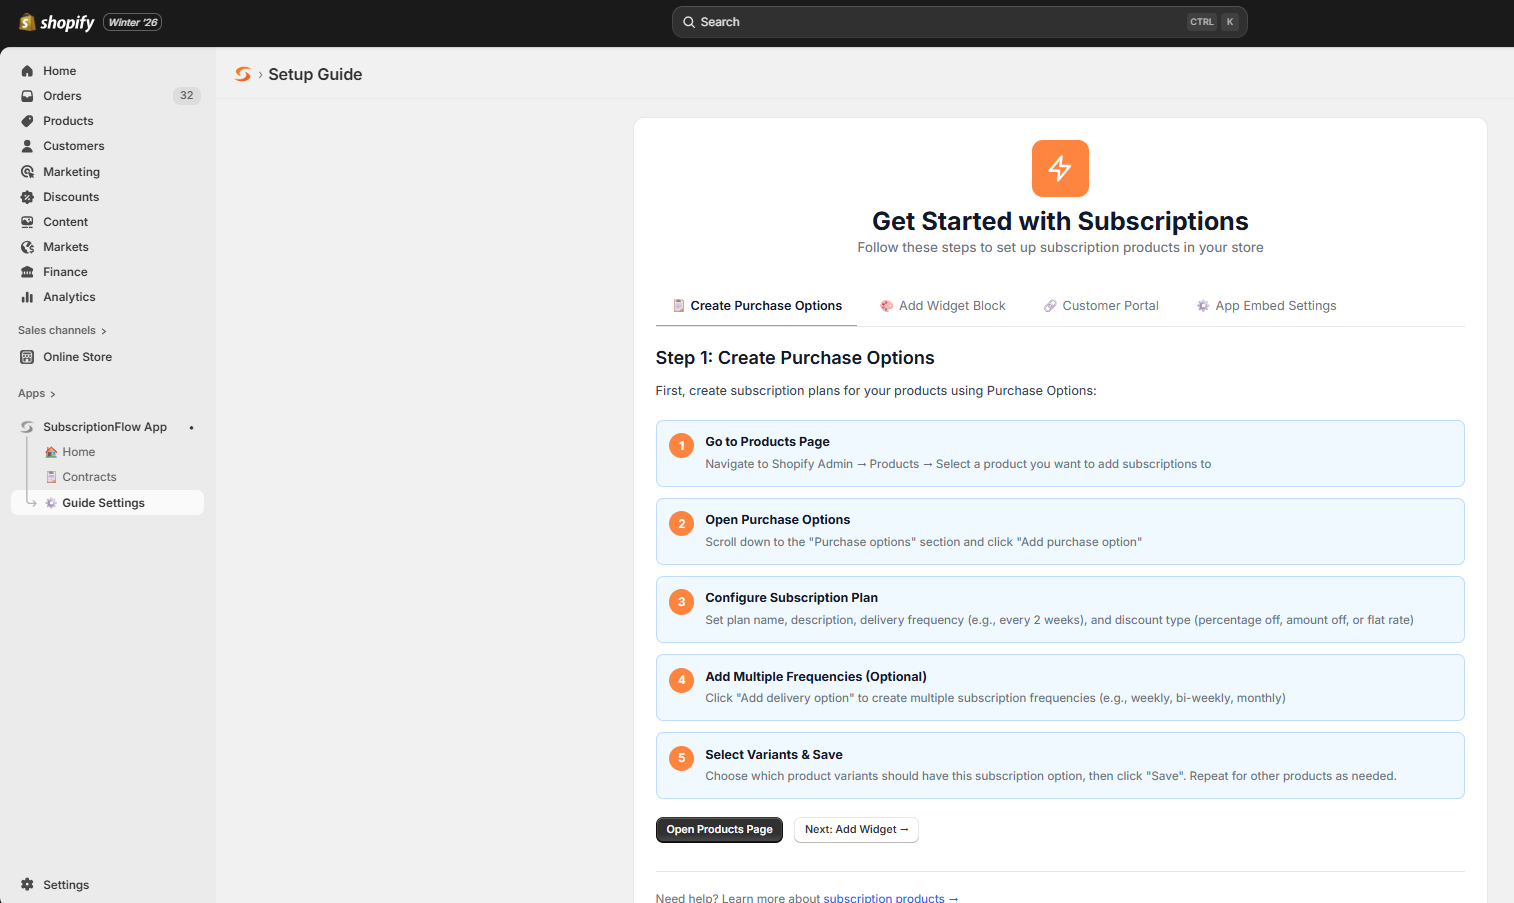The image size is (1514, 903).
Task: Click Configure Subscription Plan step card
Action: click(1060, 609)
